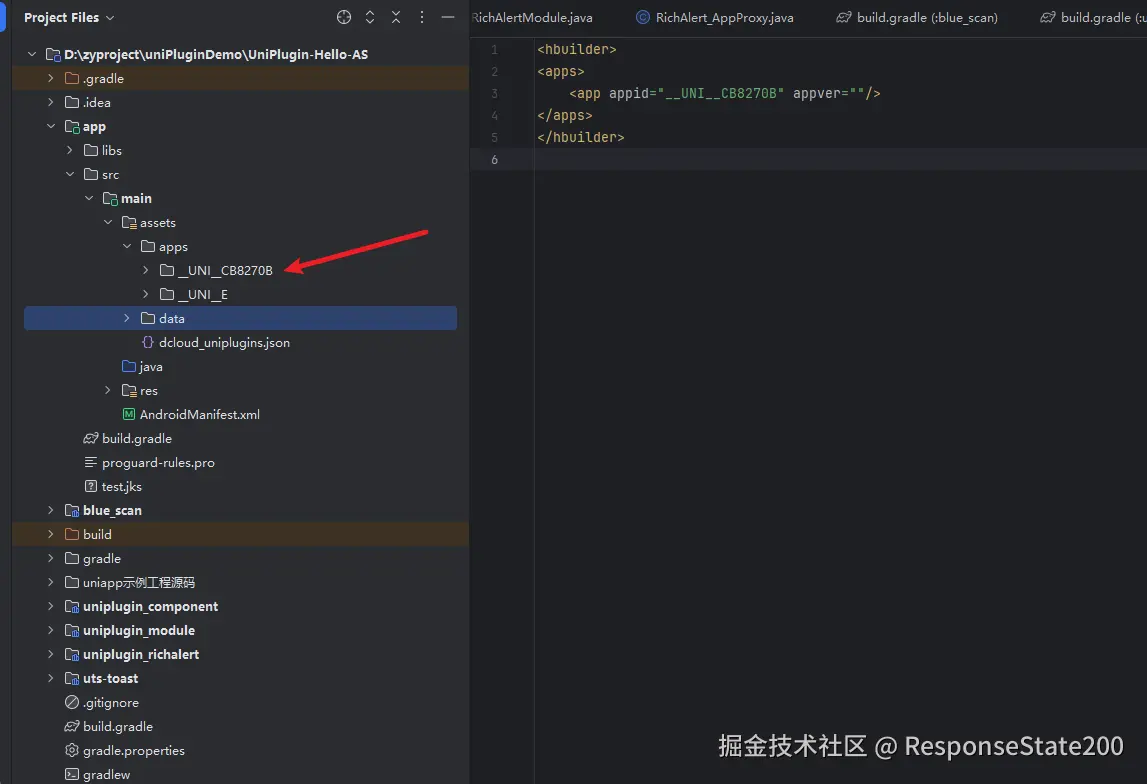Image resolution: width=1147 pixels, height=784 pixels.
Task: Collapse the assets folder
Action: [x=108, y=222]
